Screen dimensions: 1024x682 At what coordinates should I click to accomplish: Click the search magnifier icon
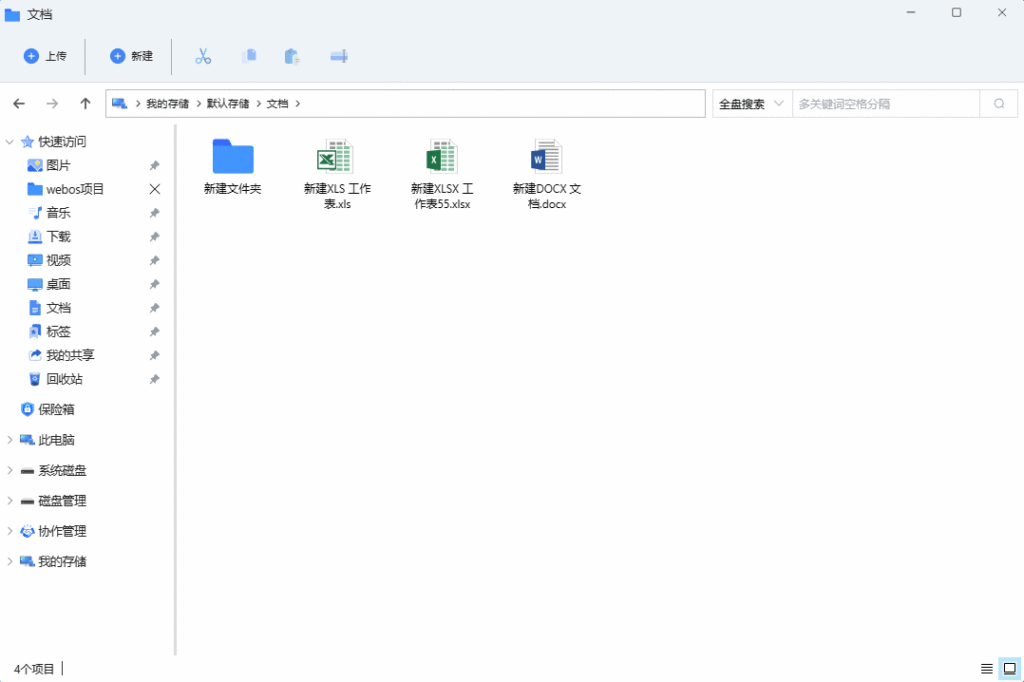tap(998, 104)
